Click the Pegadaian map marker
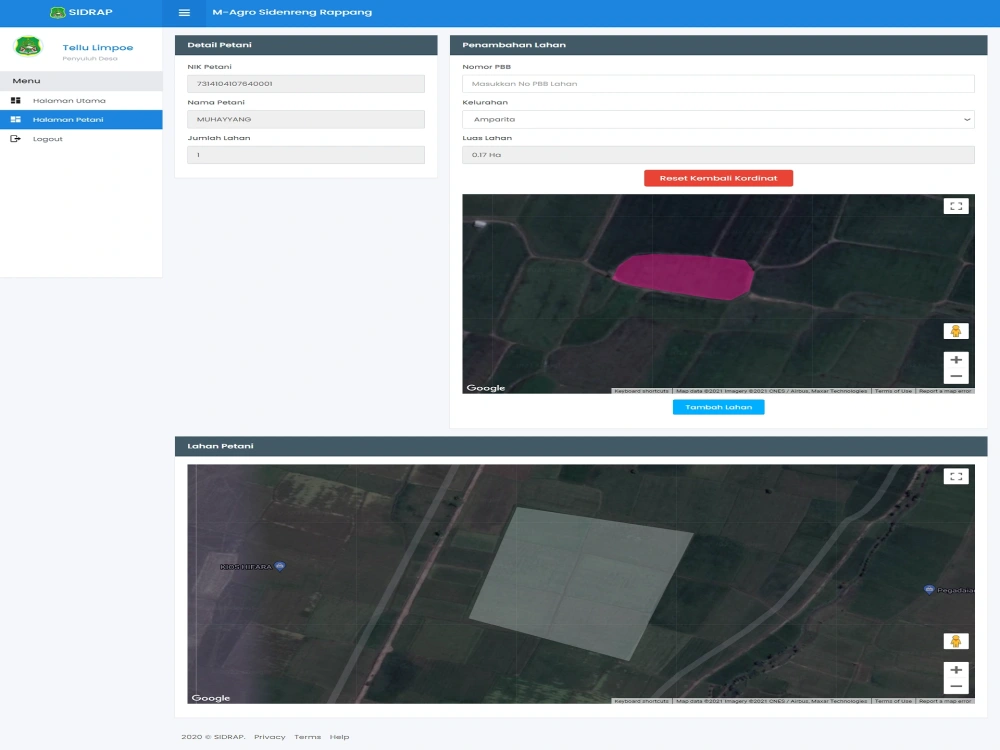 point(929,589)
